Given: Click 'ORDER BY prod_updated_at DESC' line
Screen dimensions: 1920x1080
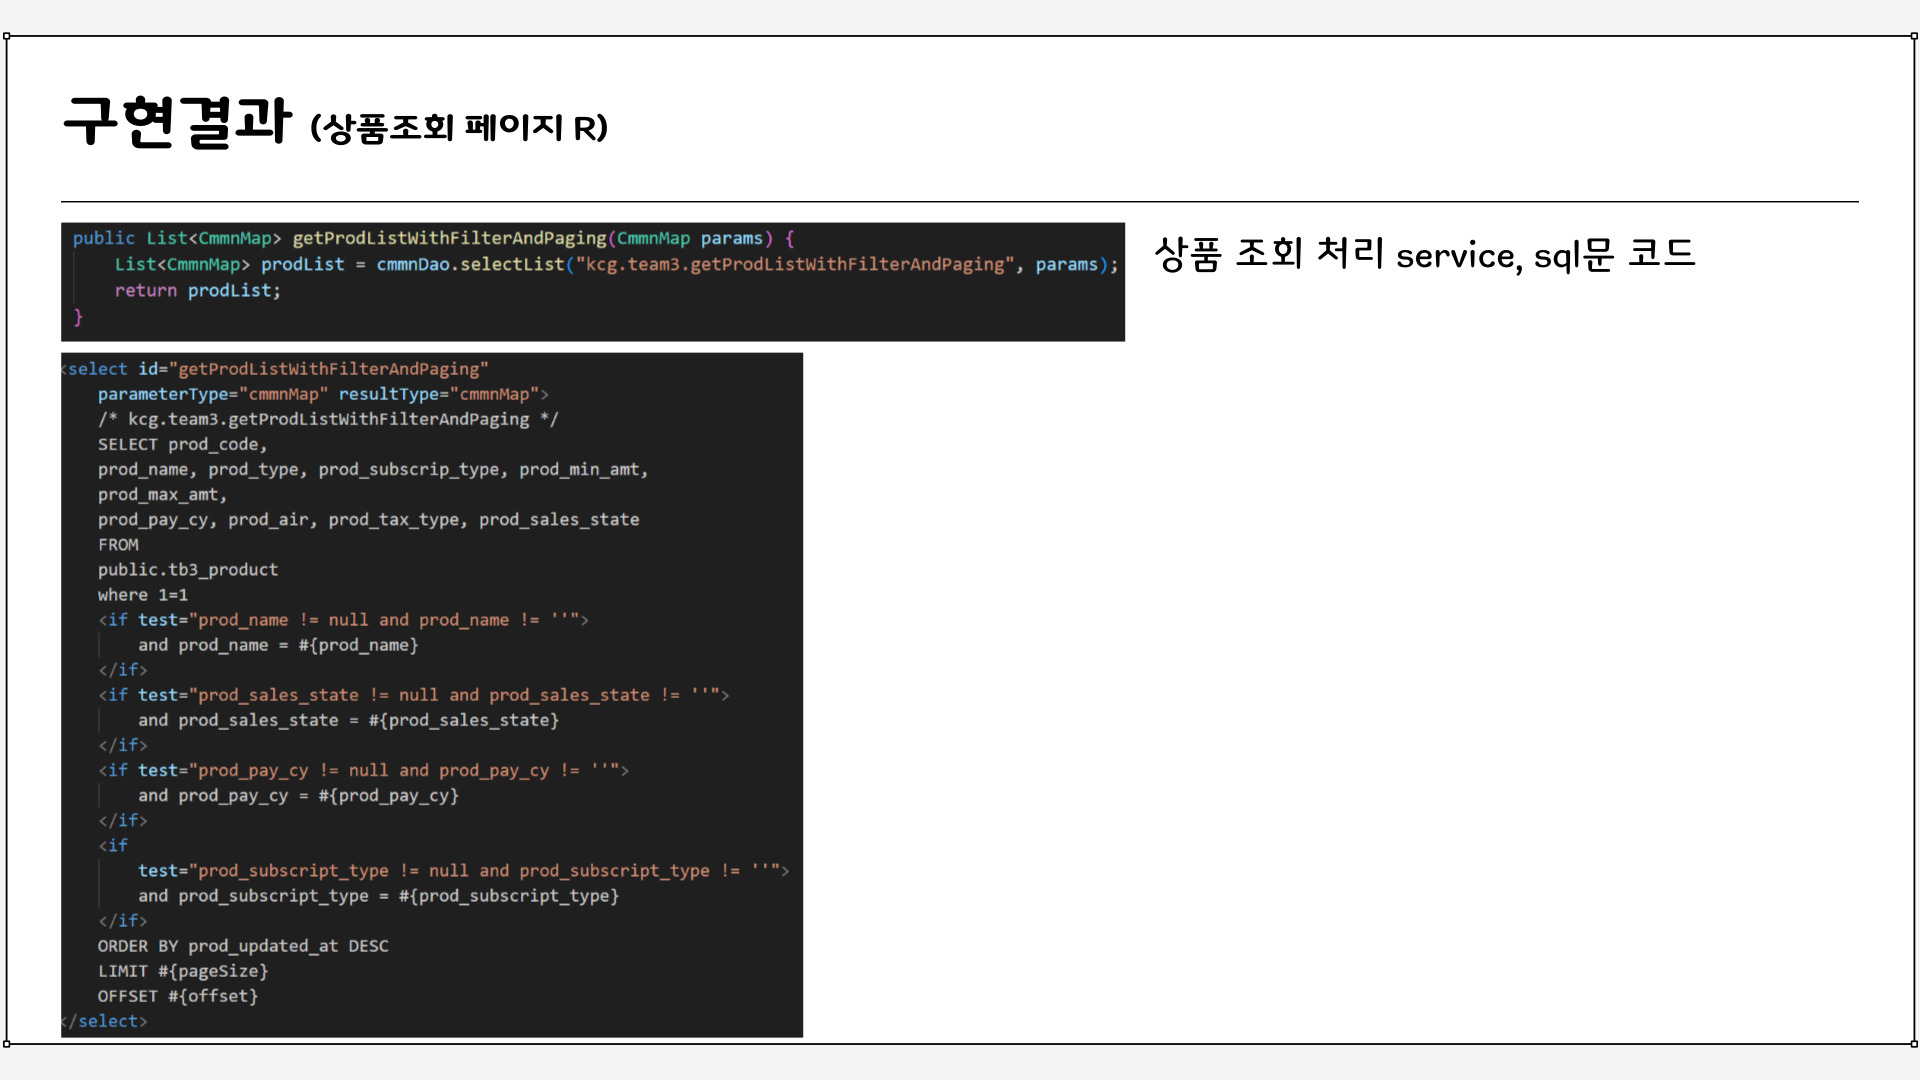Looking at the screenshot, I should [243, 946].
